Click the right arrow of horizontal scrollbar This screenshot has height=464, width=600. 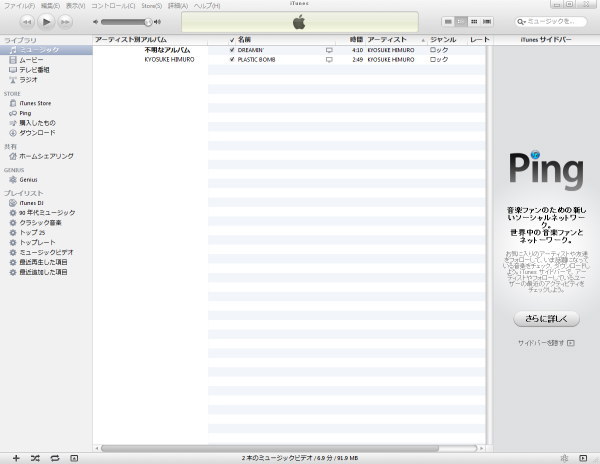point(482,448)
